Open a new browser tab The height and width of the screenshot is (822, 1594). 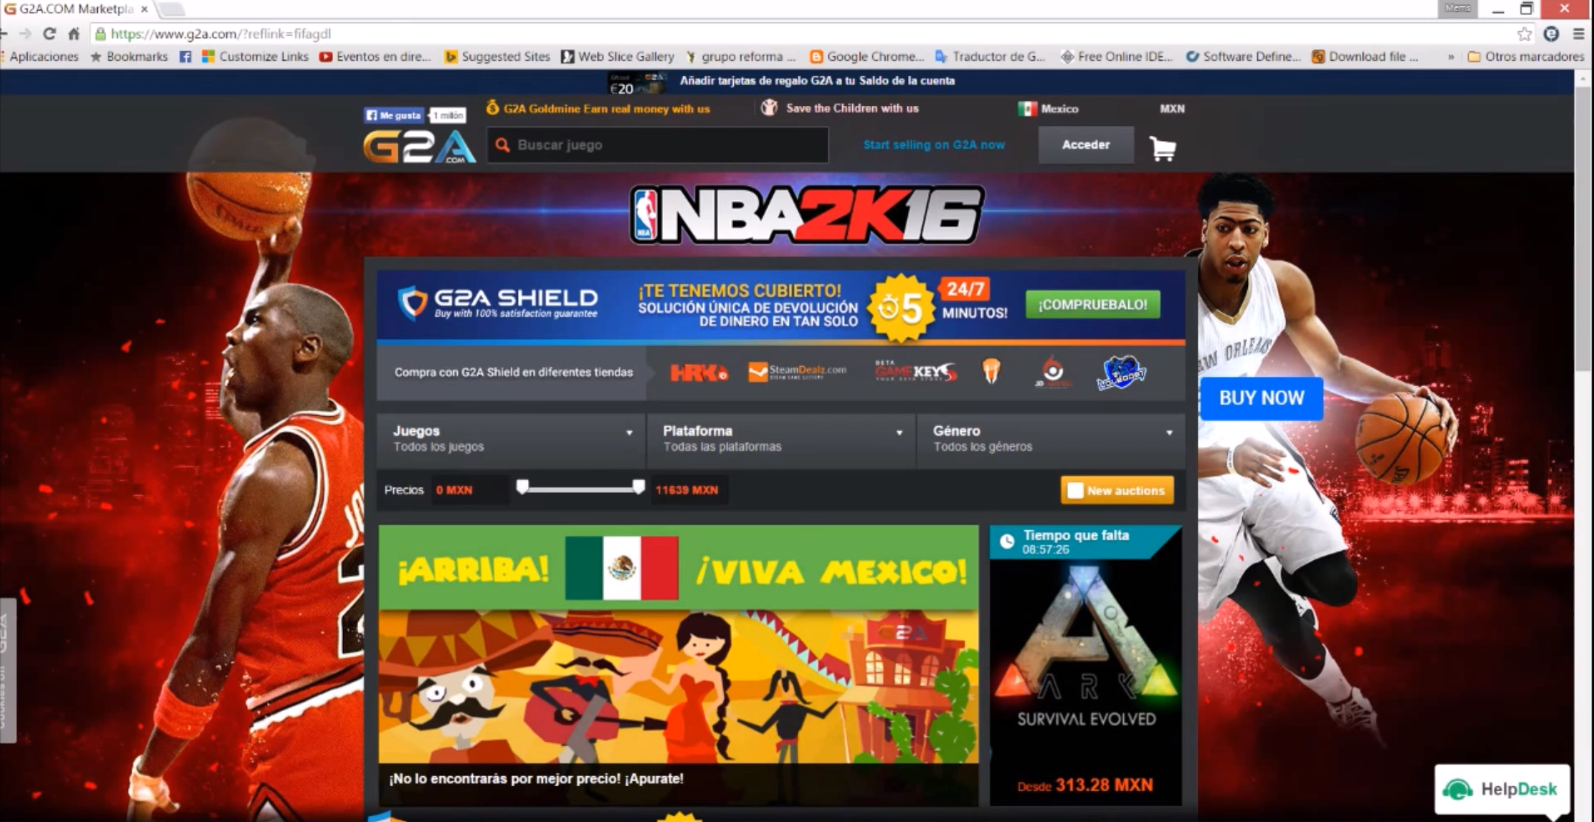coord(173,9)
